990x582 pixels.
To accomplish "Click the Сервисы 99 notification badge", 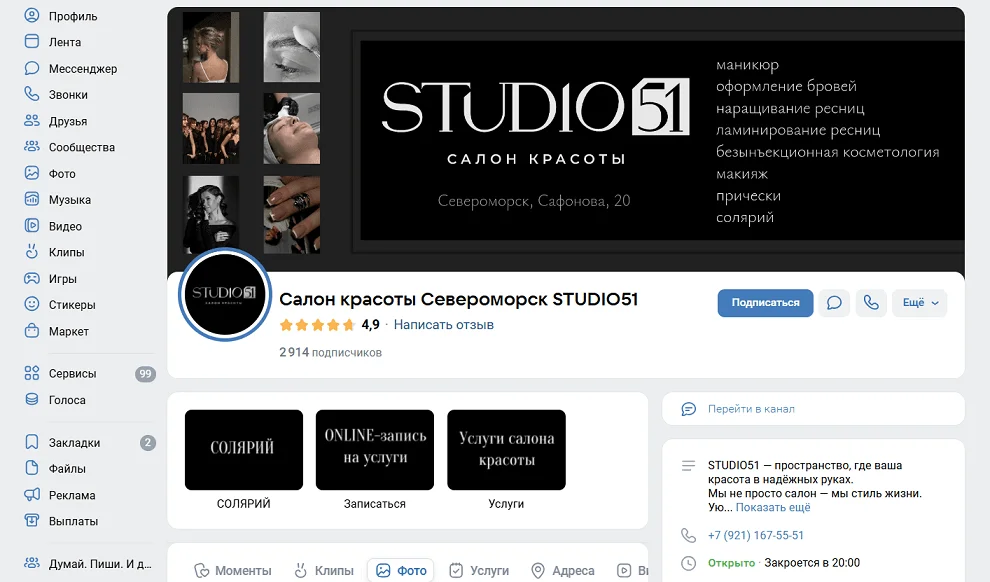I will [145, 374].
